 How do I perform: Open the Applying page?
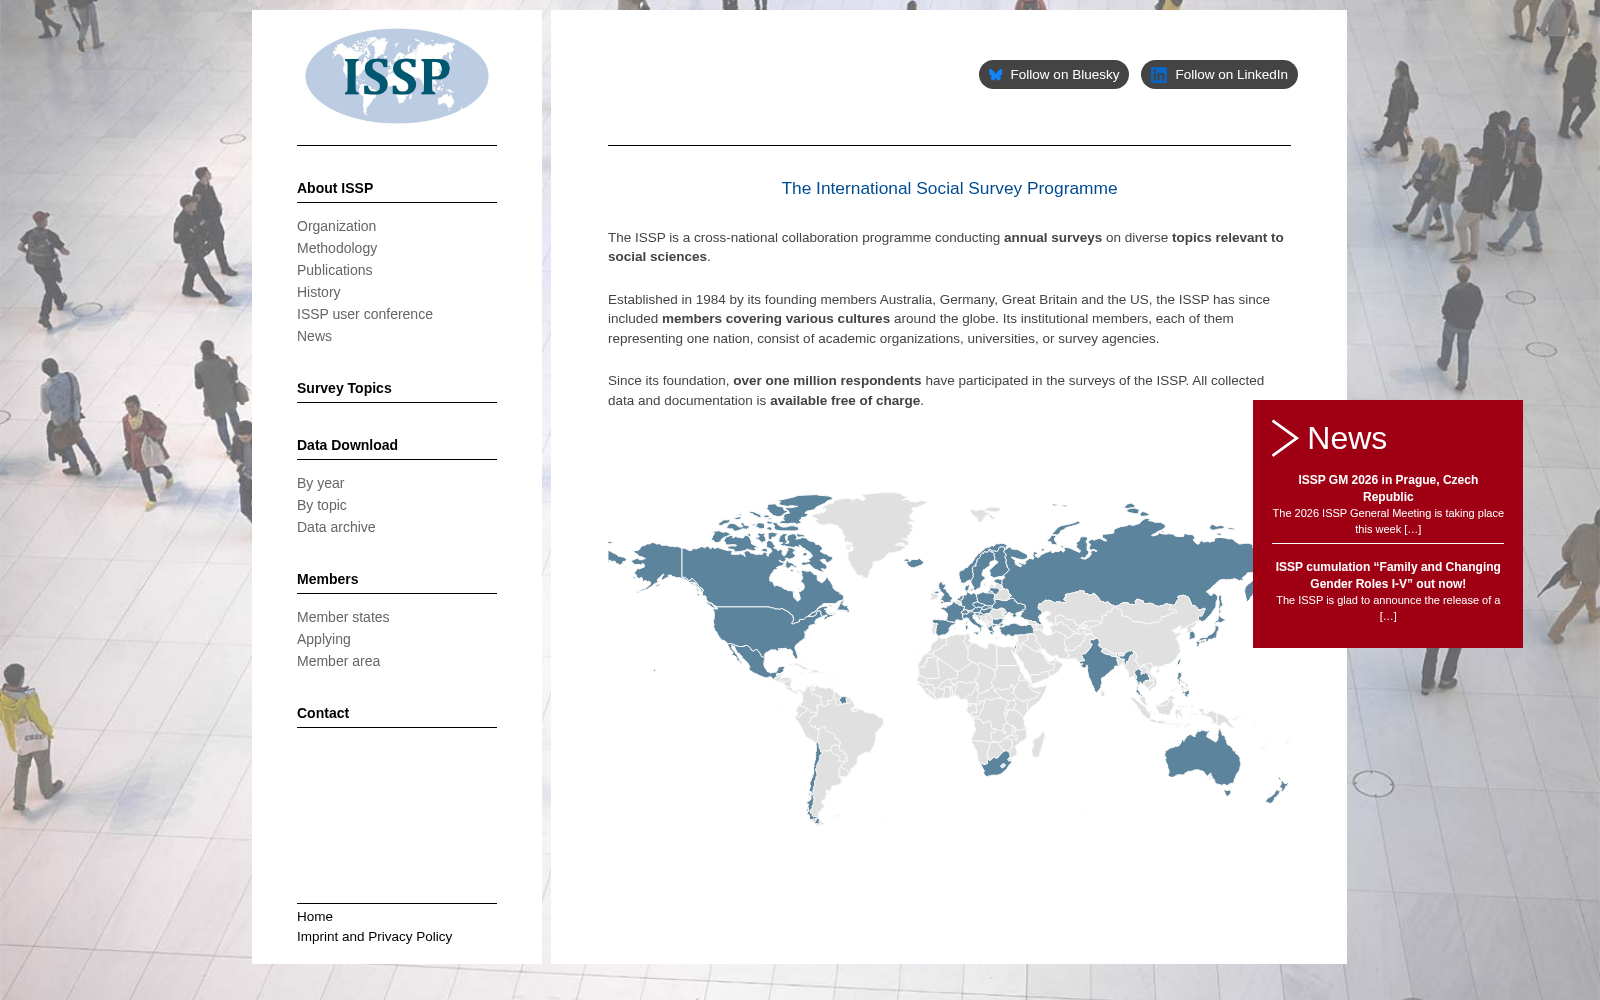pyautogui.click(x=324, y=639)
